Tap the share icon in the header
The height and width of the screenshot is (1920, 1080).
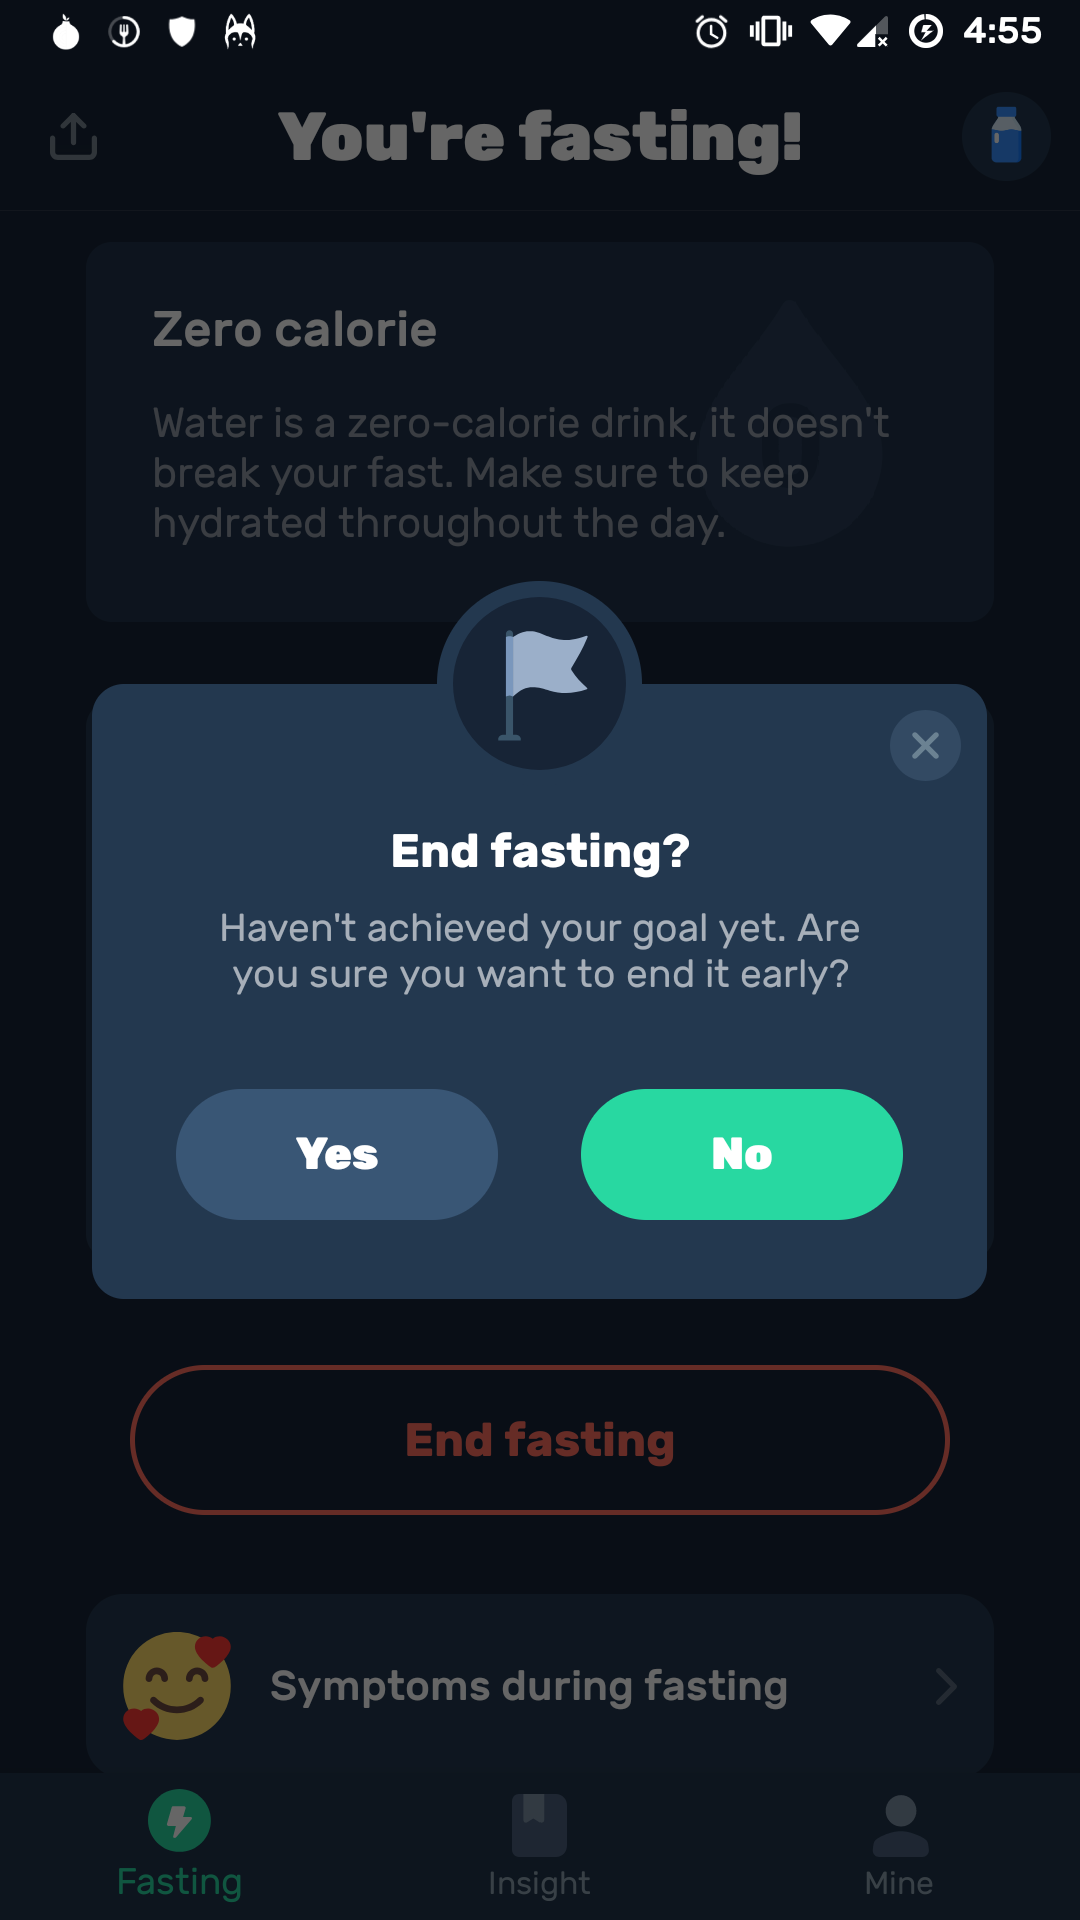74,136
